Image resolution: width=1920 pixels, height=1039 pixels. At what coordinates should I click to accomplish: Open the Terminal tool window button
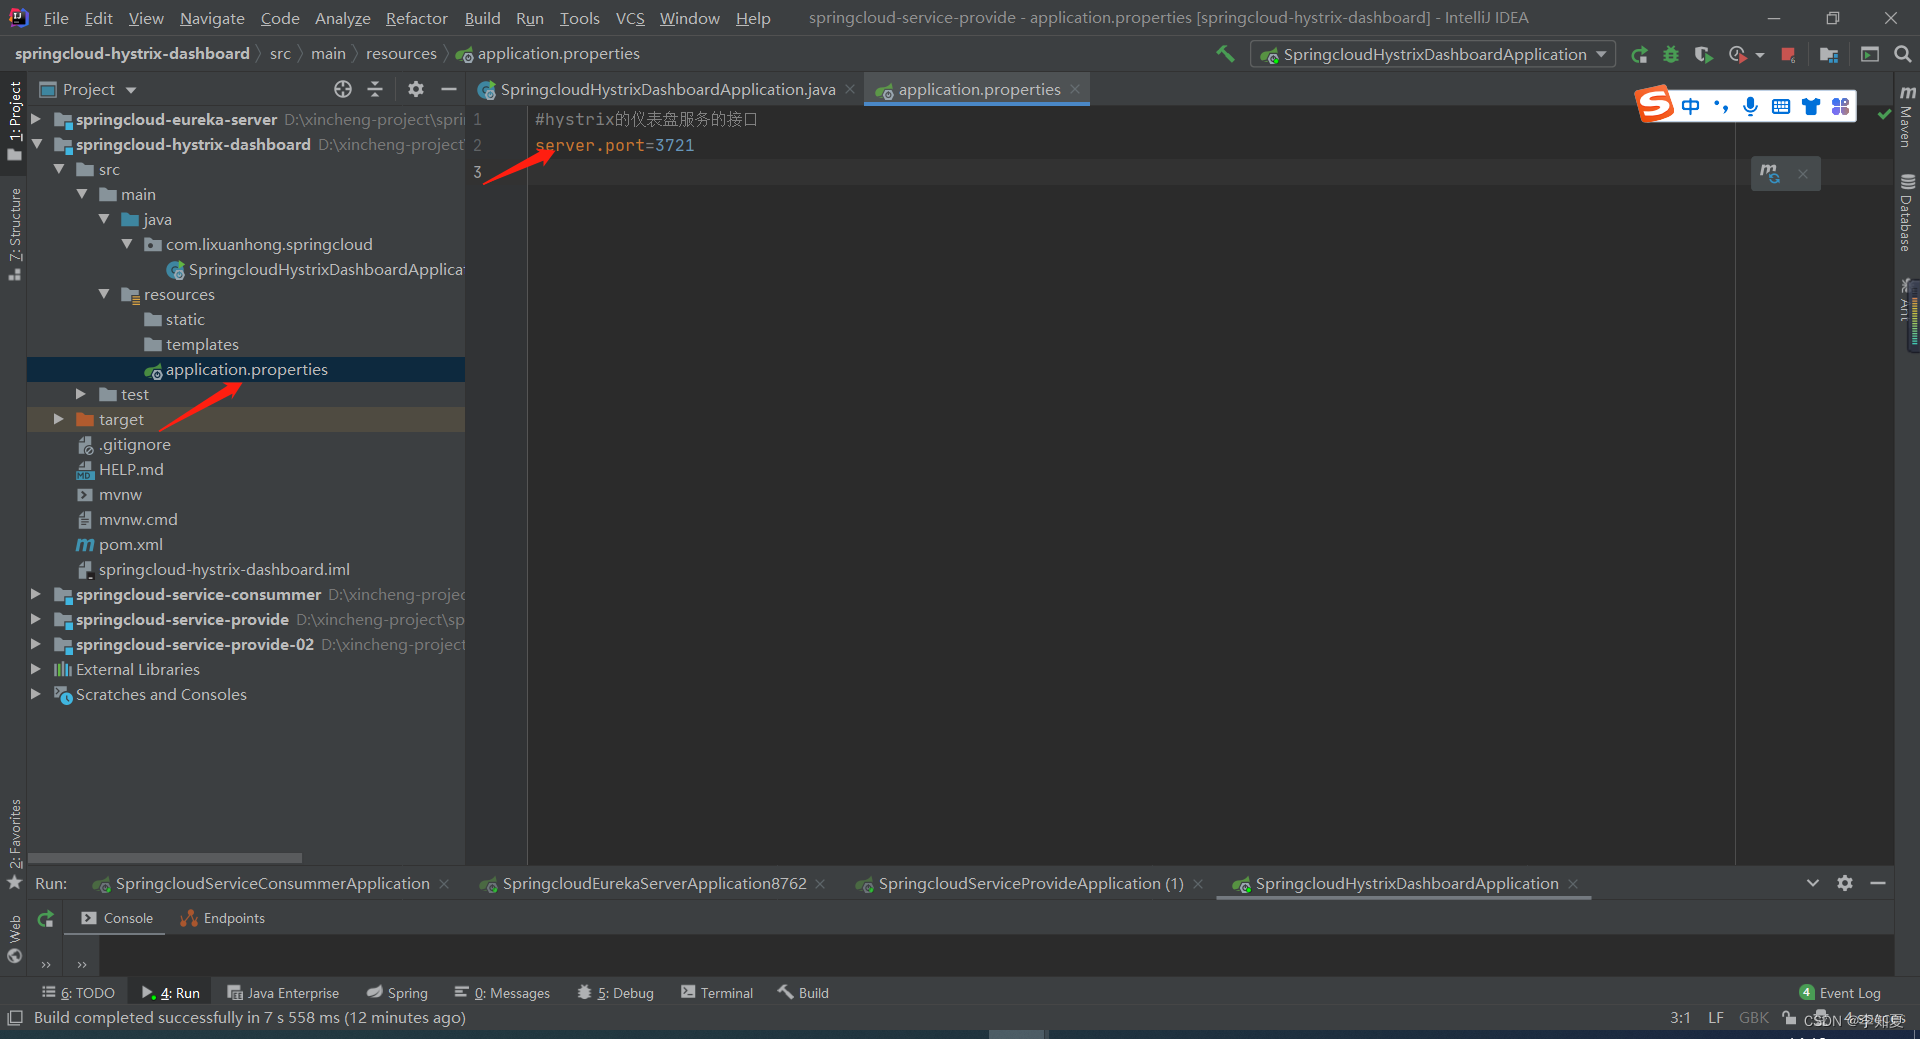[717, 993]
